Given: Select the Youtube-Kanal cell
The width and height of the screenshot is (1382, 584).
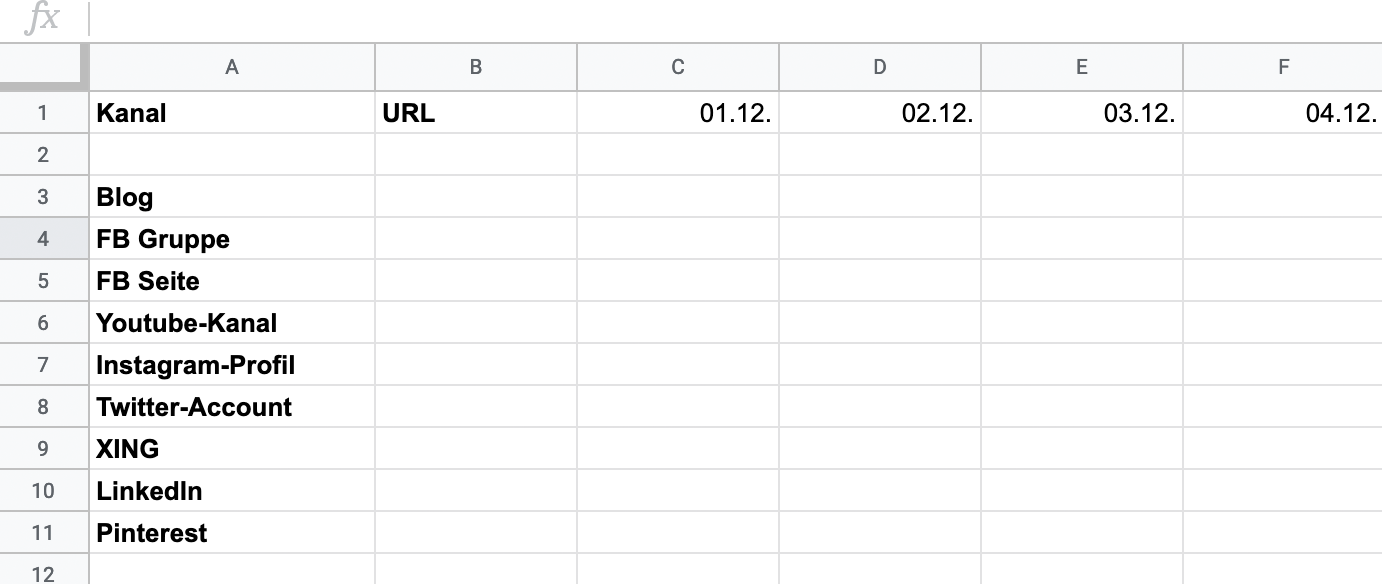Looking at the screenshot, I should (x=232, y=323).
